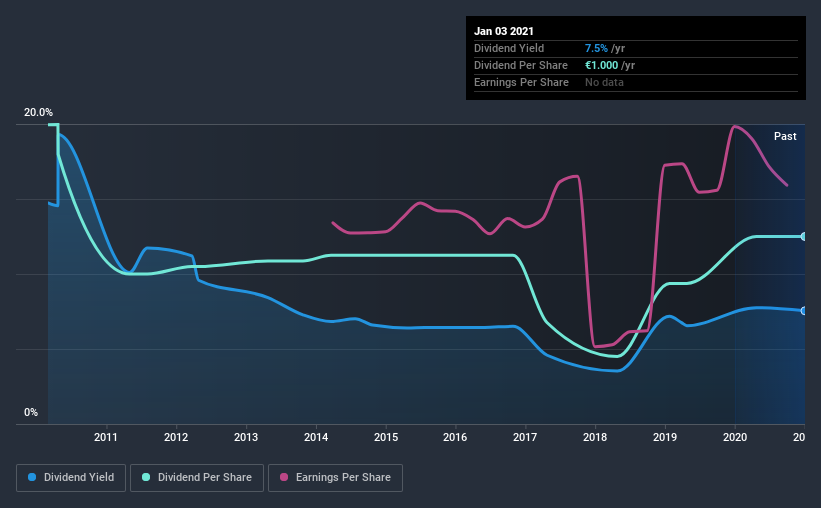Click the Dividend Per Share line endpoint marker
This screenshot has width=821, height=508.
803,237
